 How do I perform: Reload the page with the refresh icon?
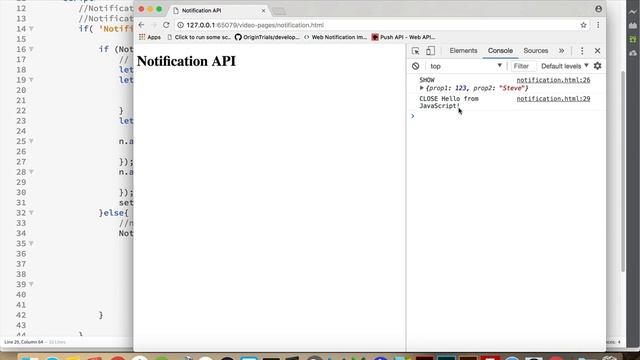point(166,25)
